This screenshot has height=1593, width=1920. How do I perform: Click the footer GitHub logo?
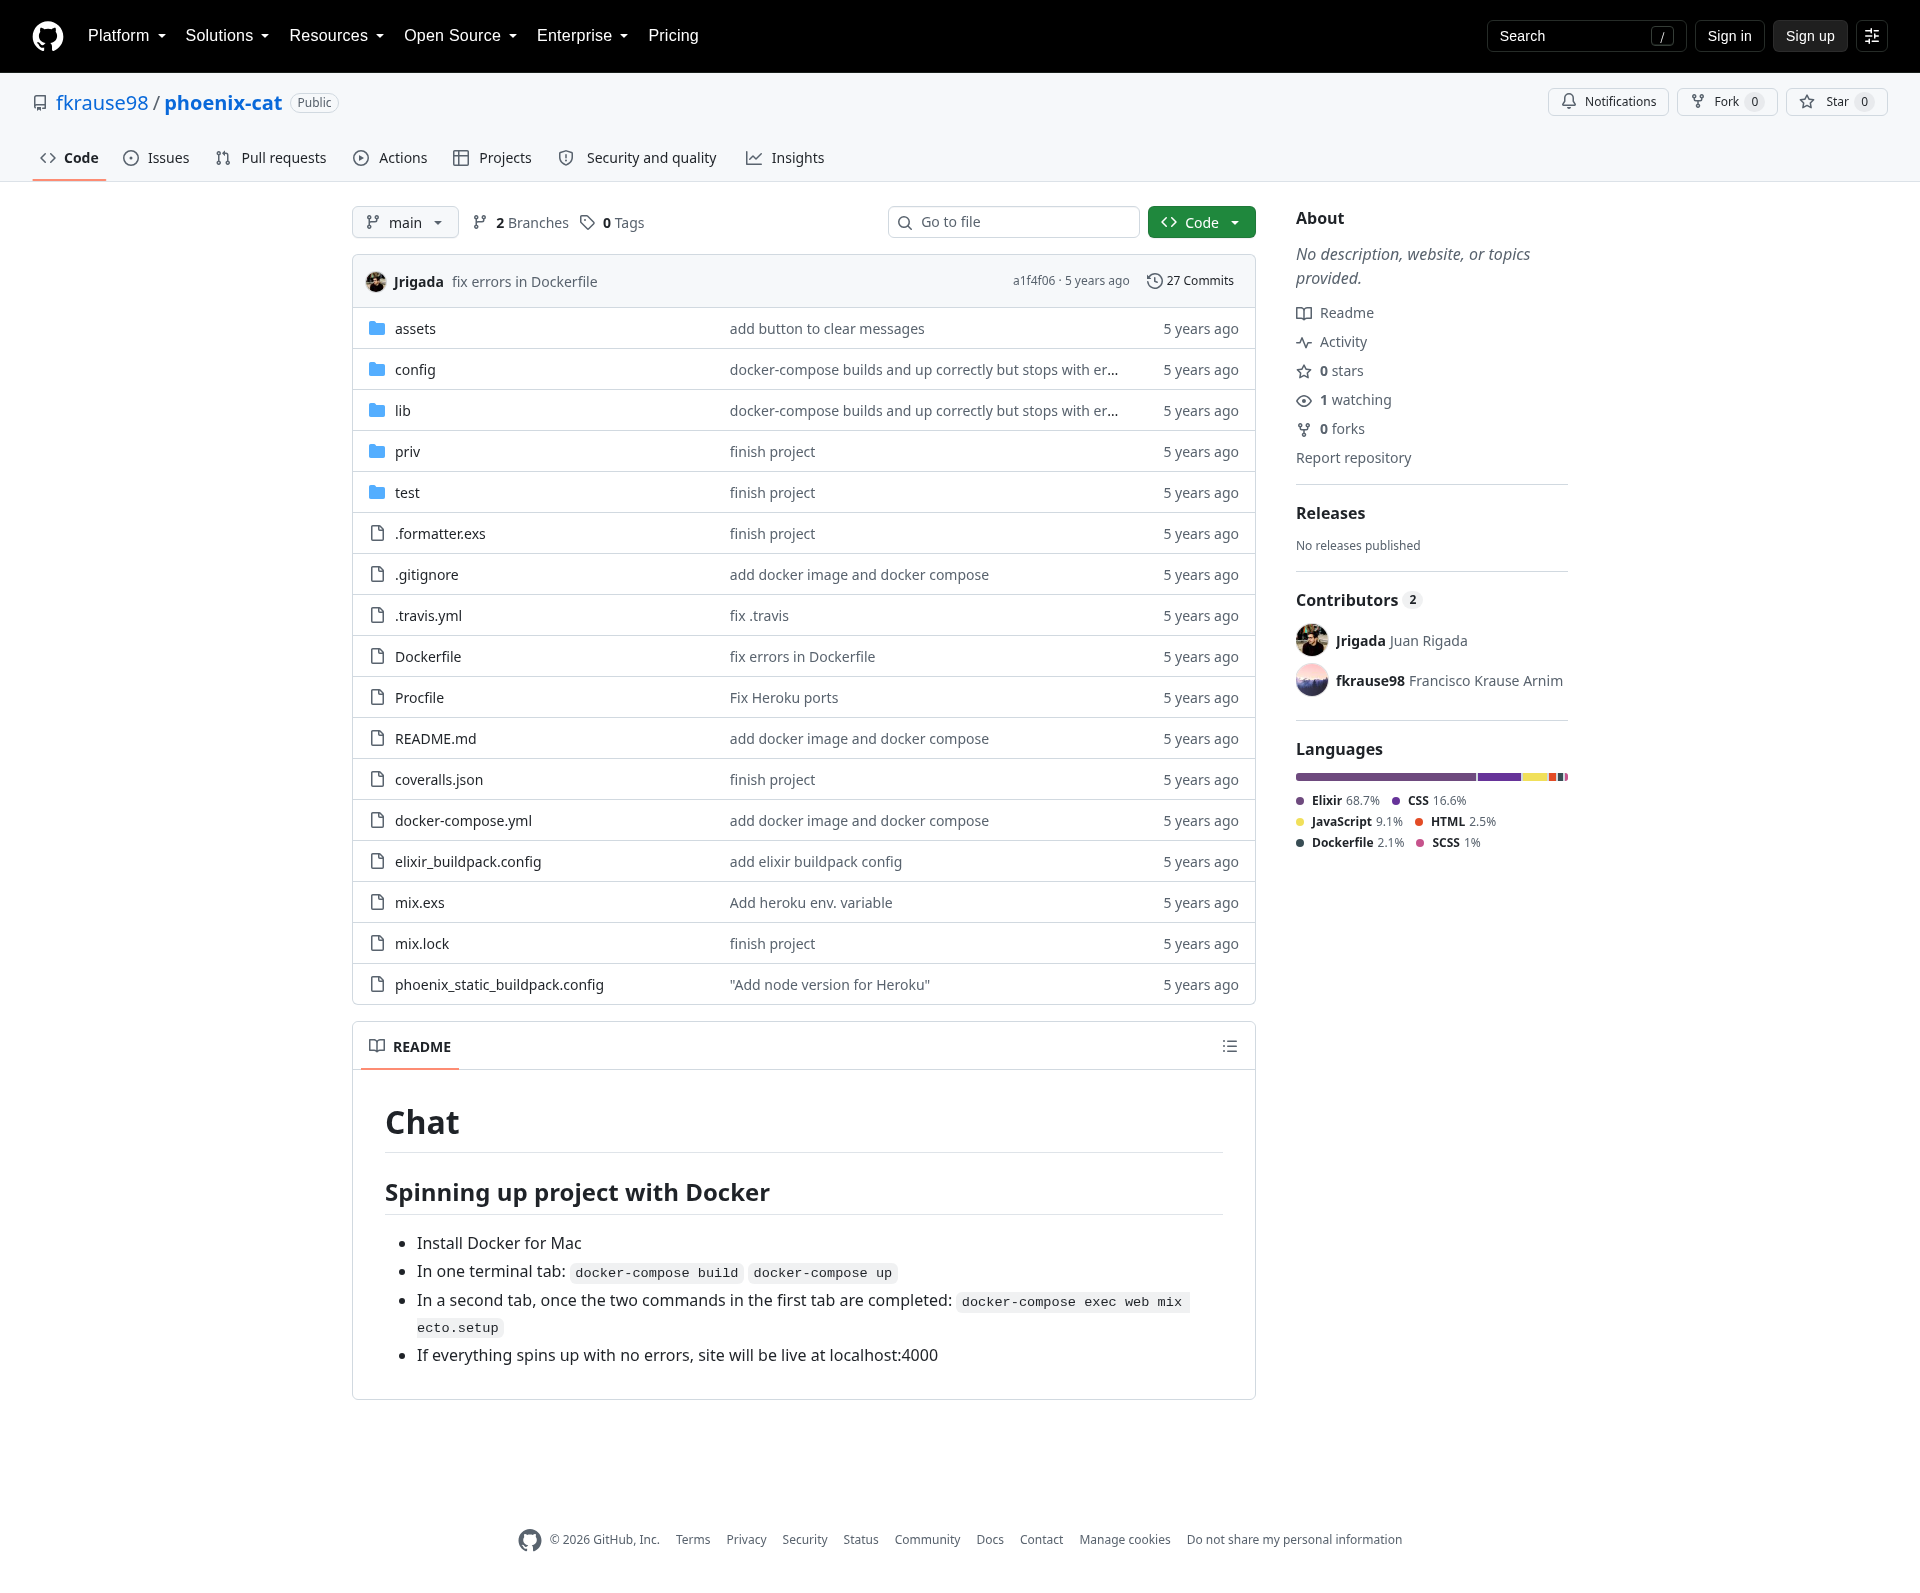click(x=530, y=1540)
